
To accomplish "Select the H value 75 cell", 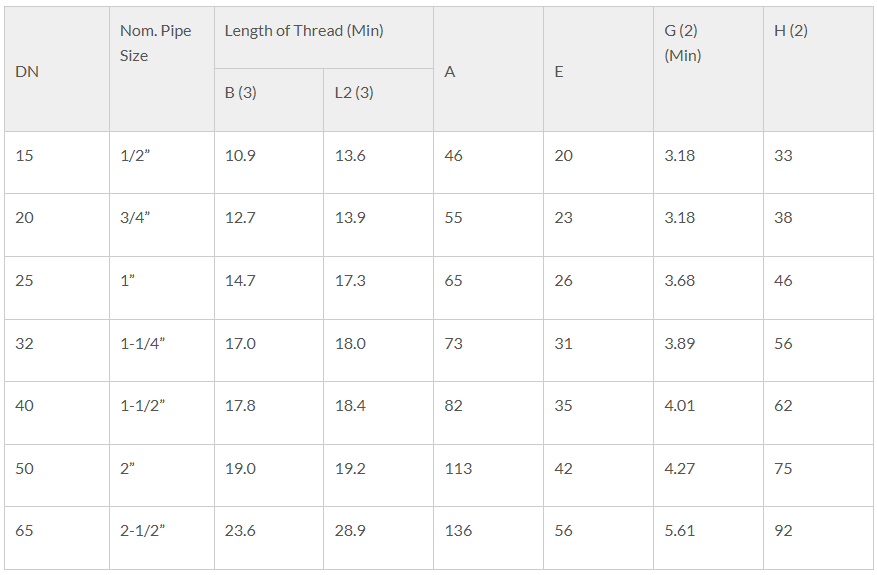I will 818,476.
